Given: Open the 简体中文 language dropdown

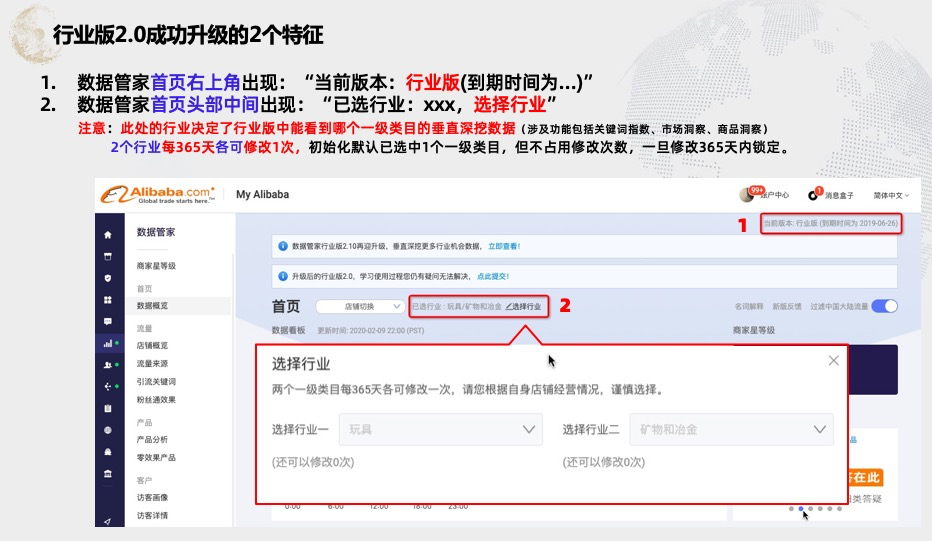Looking at the screenshot, I should (x=891, y=195).
